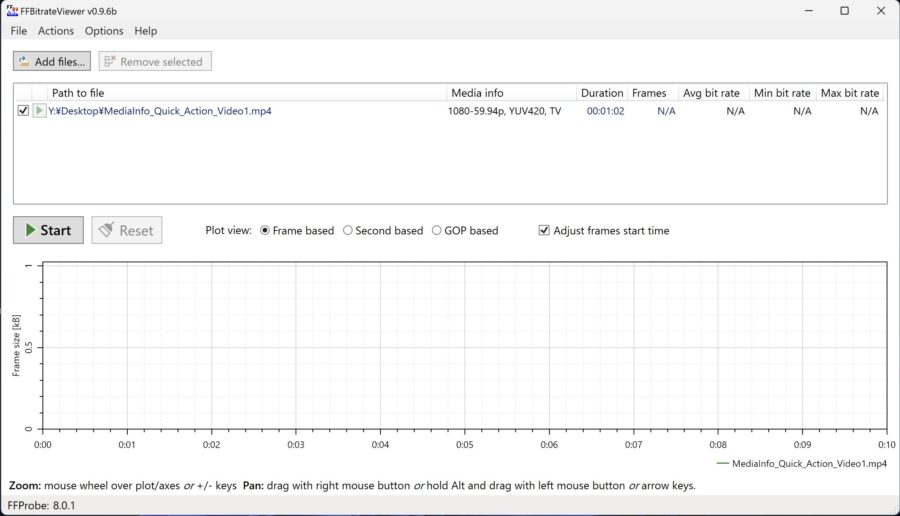Image resolution: width=900 pixels, height=516 pixels.
Task: Open the Options menu
Action: coord(104,31)
